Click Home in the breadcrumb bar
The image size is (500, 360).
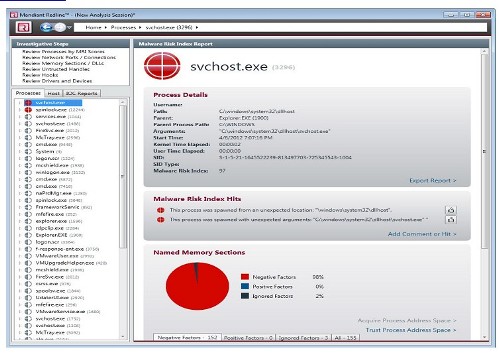pos(93,27)
